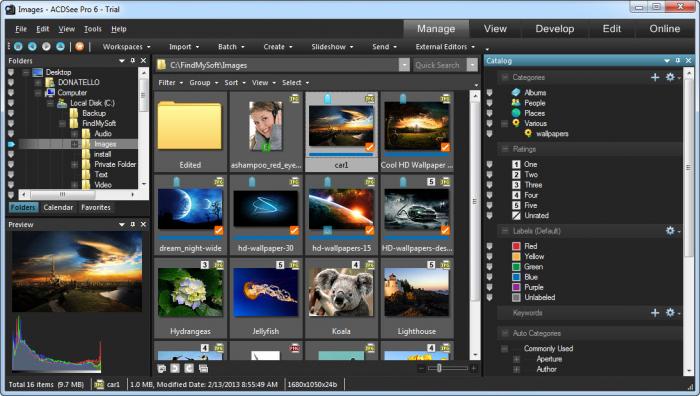Open the Batch dropdown

point(231,46)
